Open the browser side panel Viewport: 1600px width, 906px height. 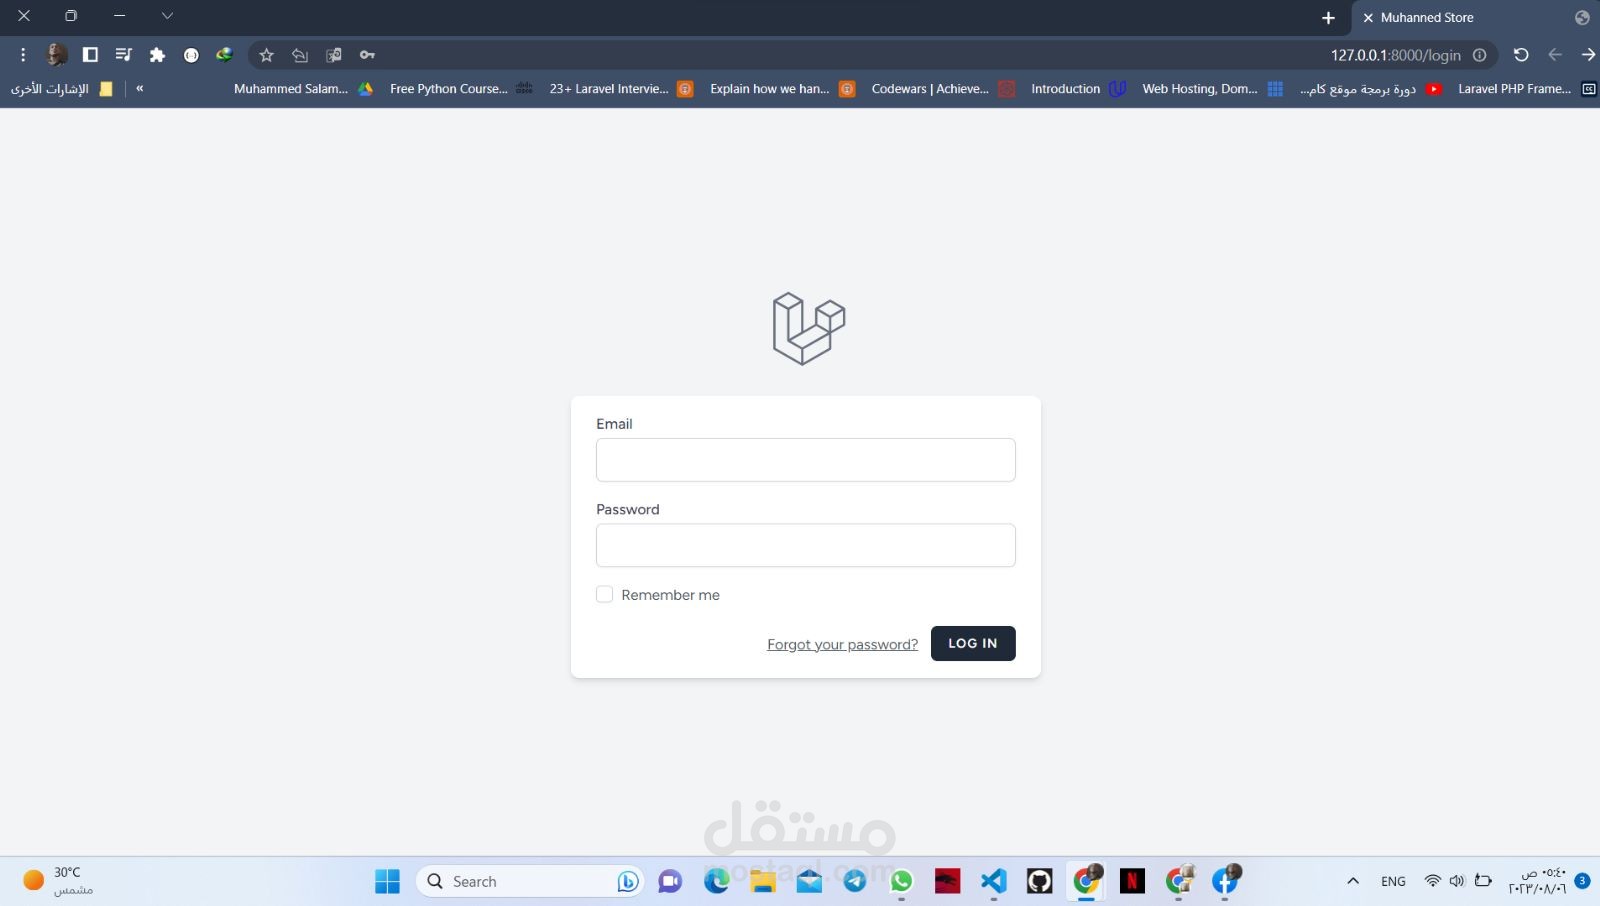point(90,55)
